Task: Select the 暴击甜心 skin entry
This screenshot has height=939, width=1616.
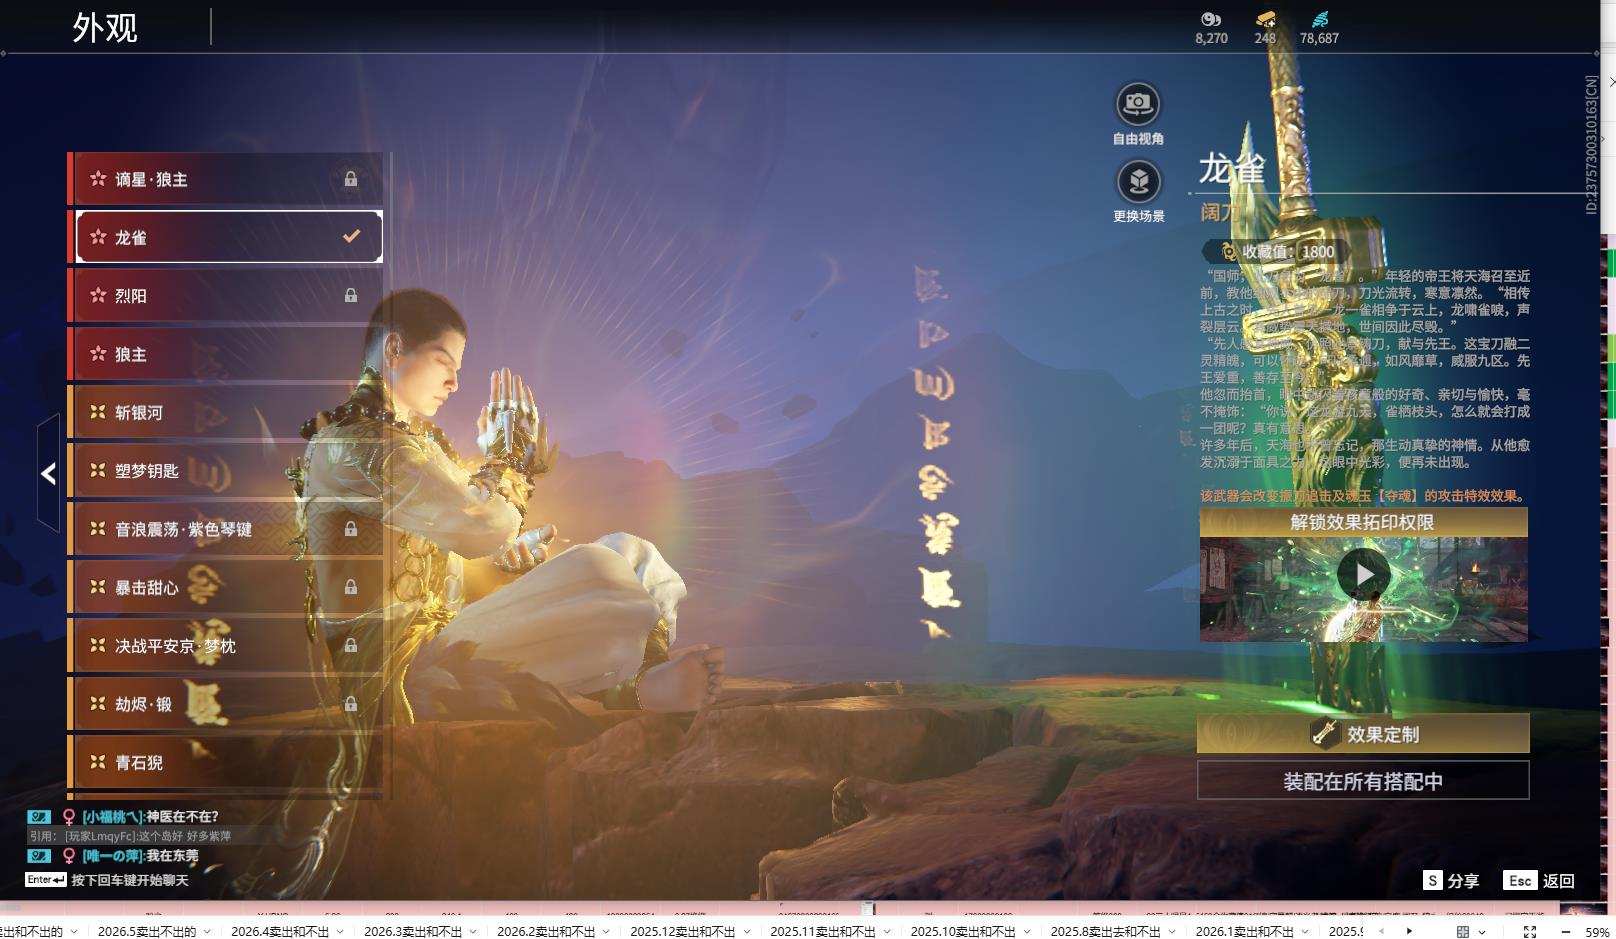Action: tap(226, 587)
